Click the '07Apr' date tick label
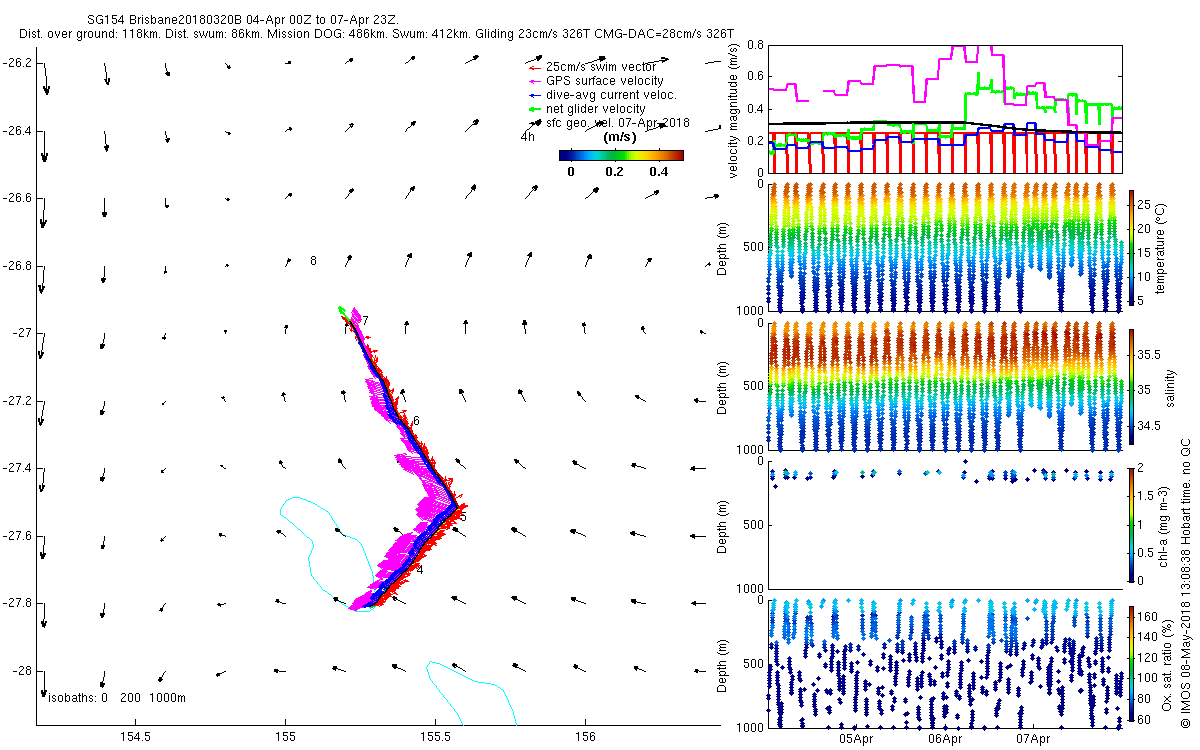Screen dimensions: 1200x750 pos(1033,739)
